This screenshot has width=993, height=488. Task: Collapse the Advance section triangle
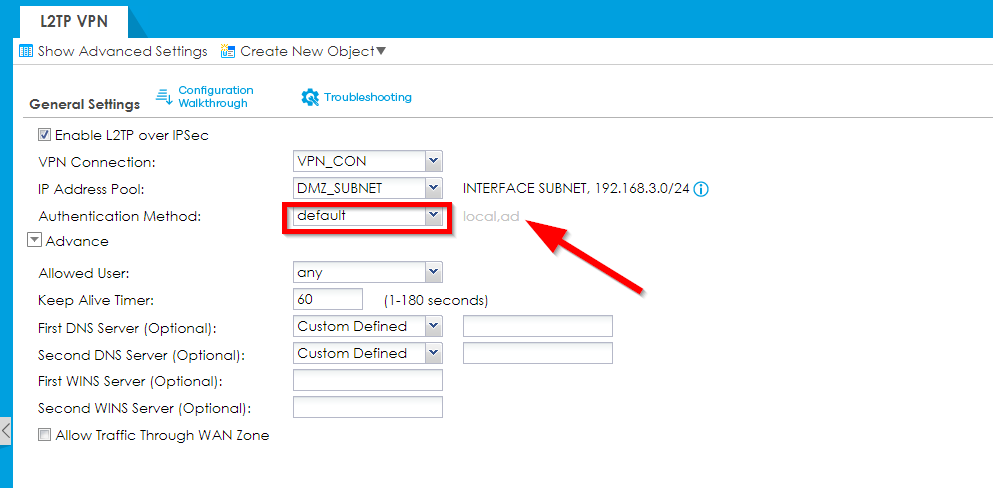coord(34,241)
